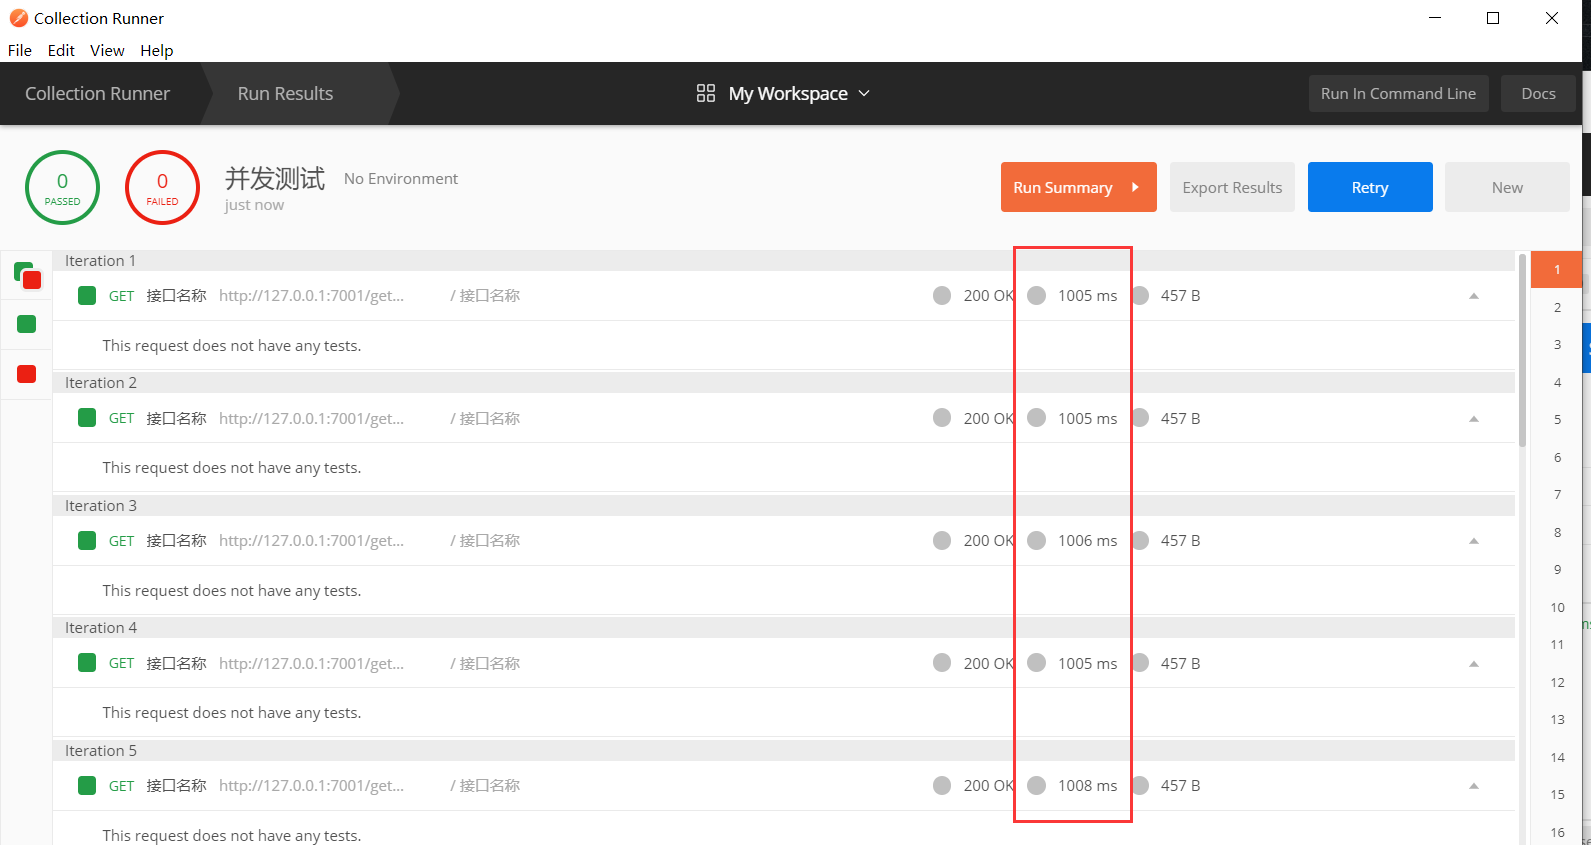Click the gray dot beside 457 B in Iteration 3
1591x845 pixels.
(1140, 540)
